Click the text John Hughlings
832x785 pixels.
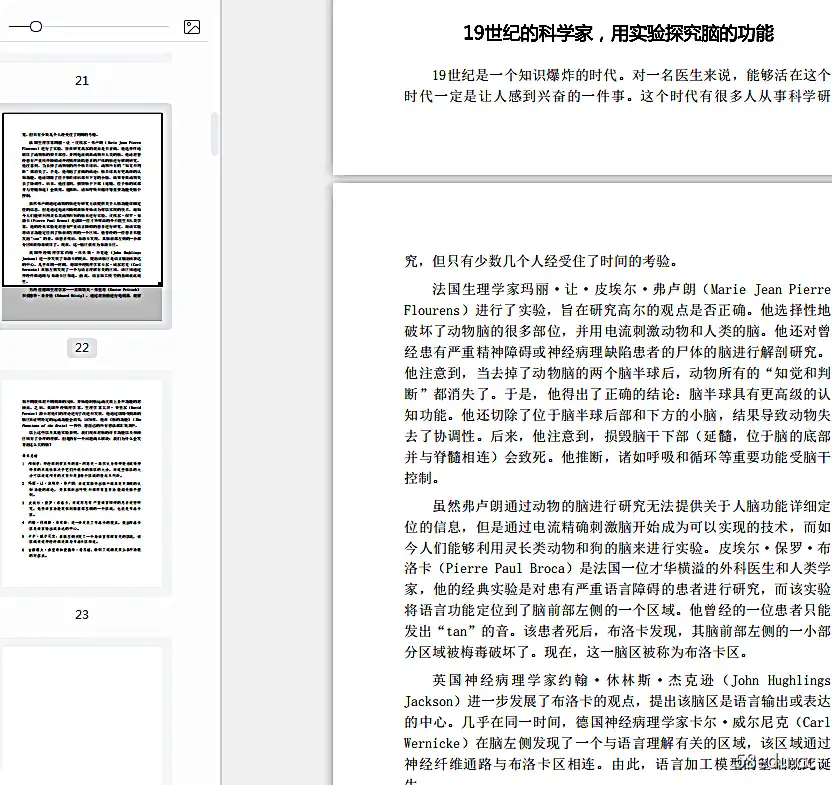pyautogui.click(x=781, y=681)
